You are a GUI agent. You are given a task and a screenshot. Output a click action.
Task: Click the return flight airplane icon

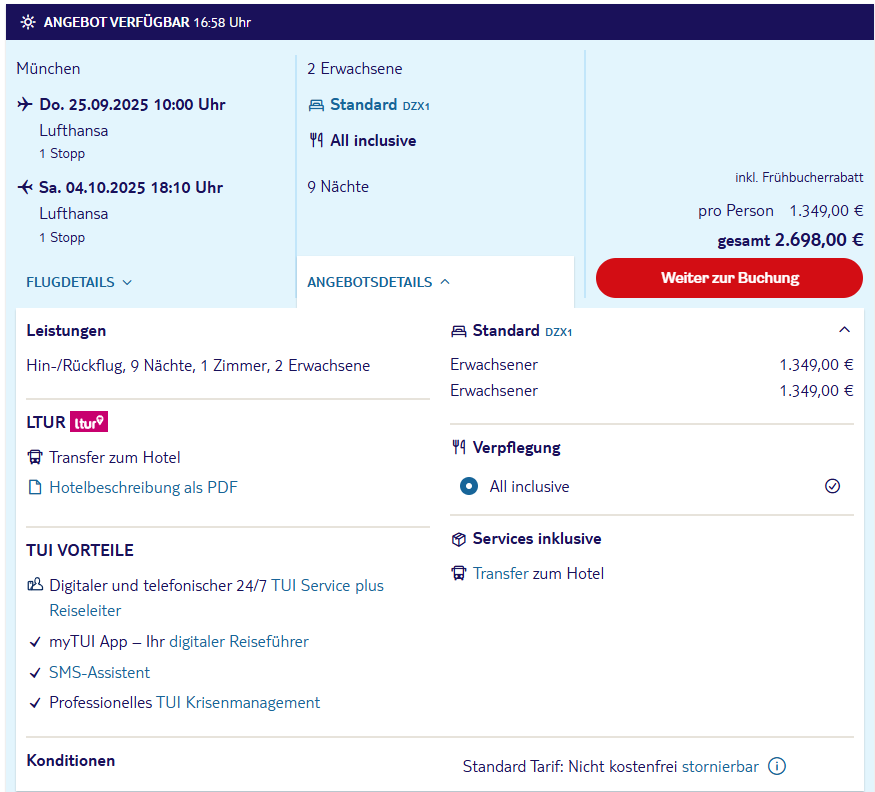(x=25, y=187)
